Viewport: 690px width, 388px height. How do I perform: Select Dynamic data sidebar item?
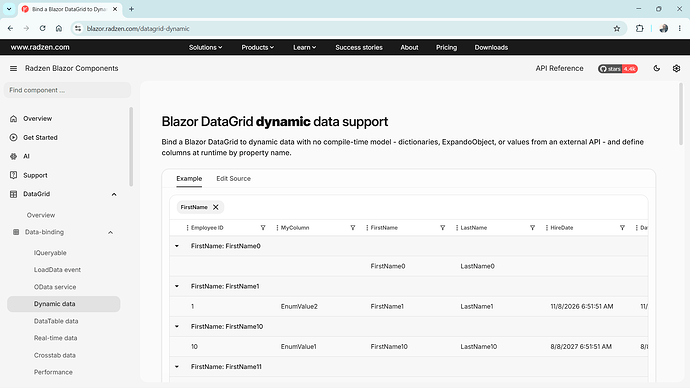[64, 304]
